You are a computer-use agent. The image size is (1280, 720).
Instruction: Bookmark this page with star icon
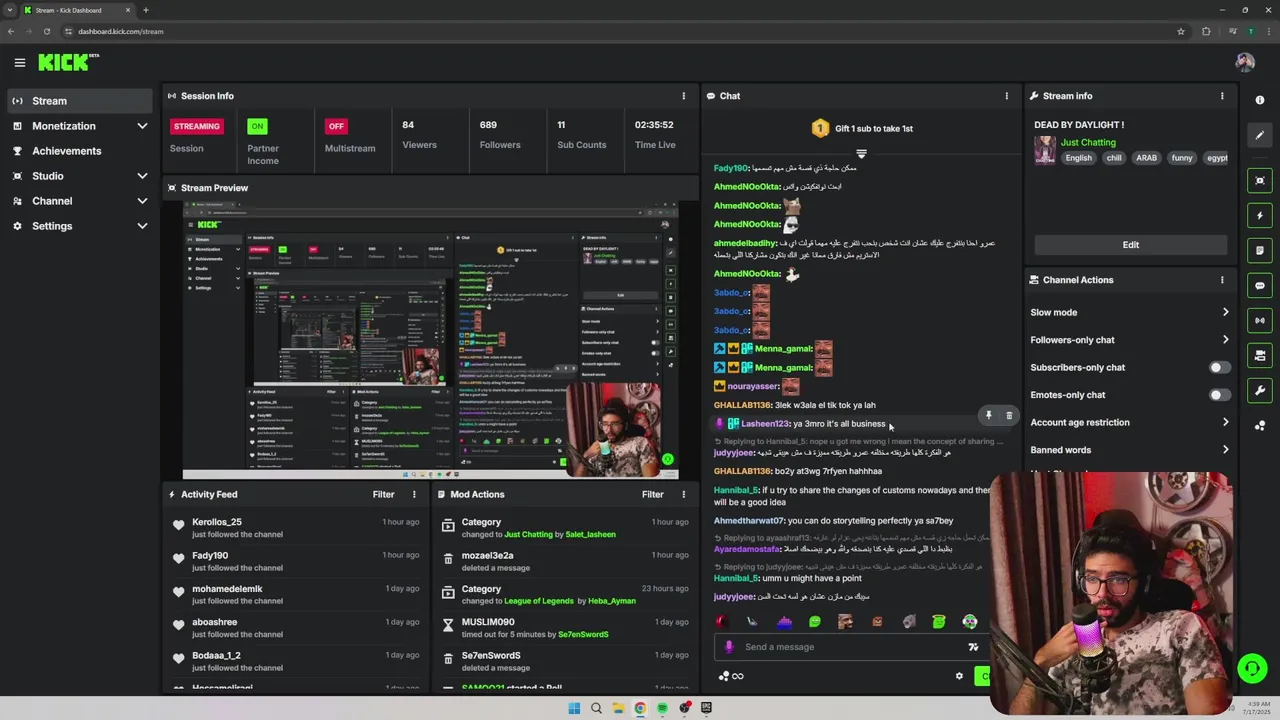coord(1181,31)
